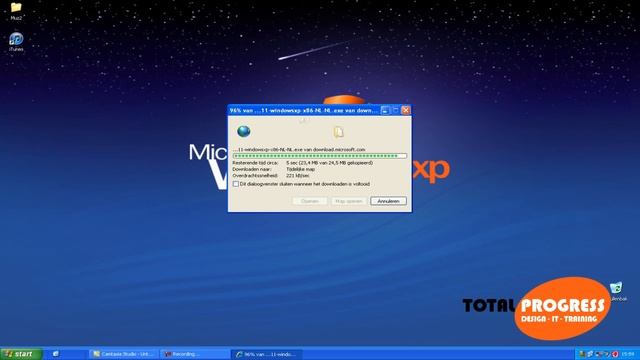Click the greyed-out Openen button
The image size is (640, 360).
coord(309,201)
